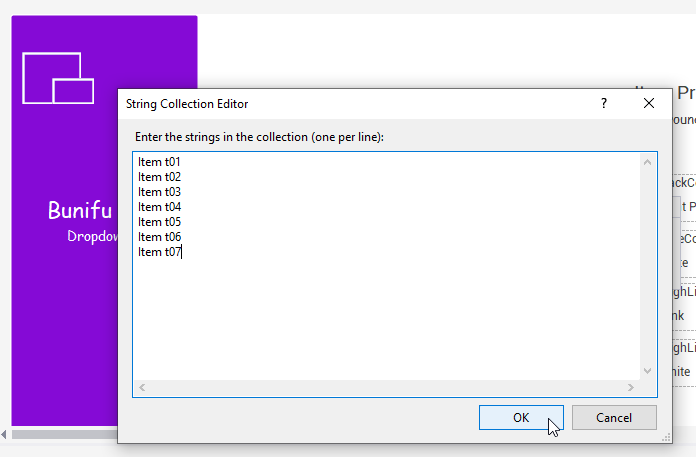Place cursor on line Item t04

(x=159, y=207)
